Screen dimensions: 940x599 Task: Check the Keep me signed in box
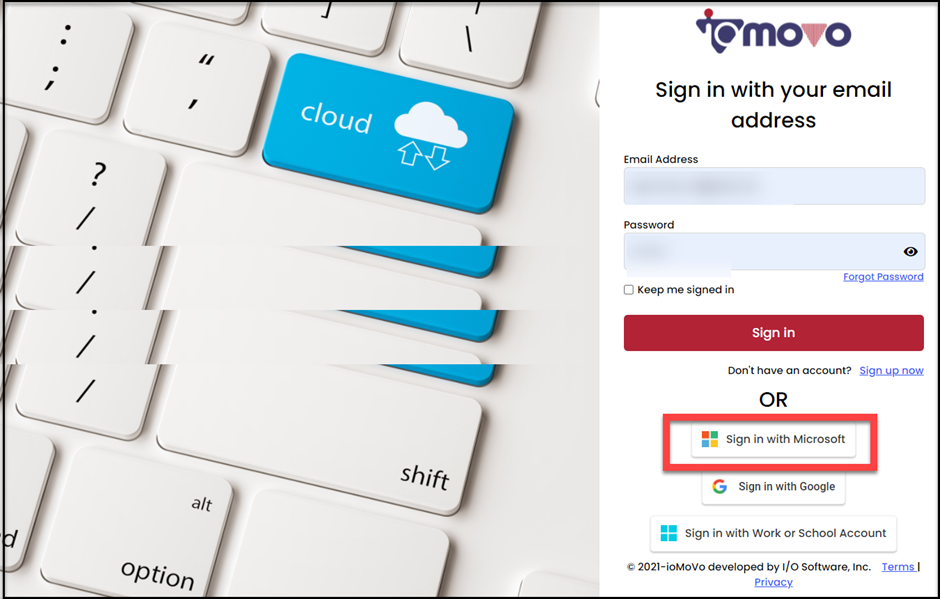point(628,290)
